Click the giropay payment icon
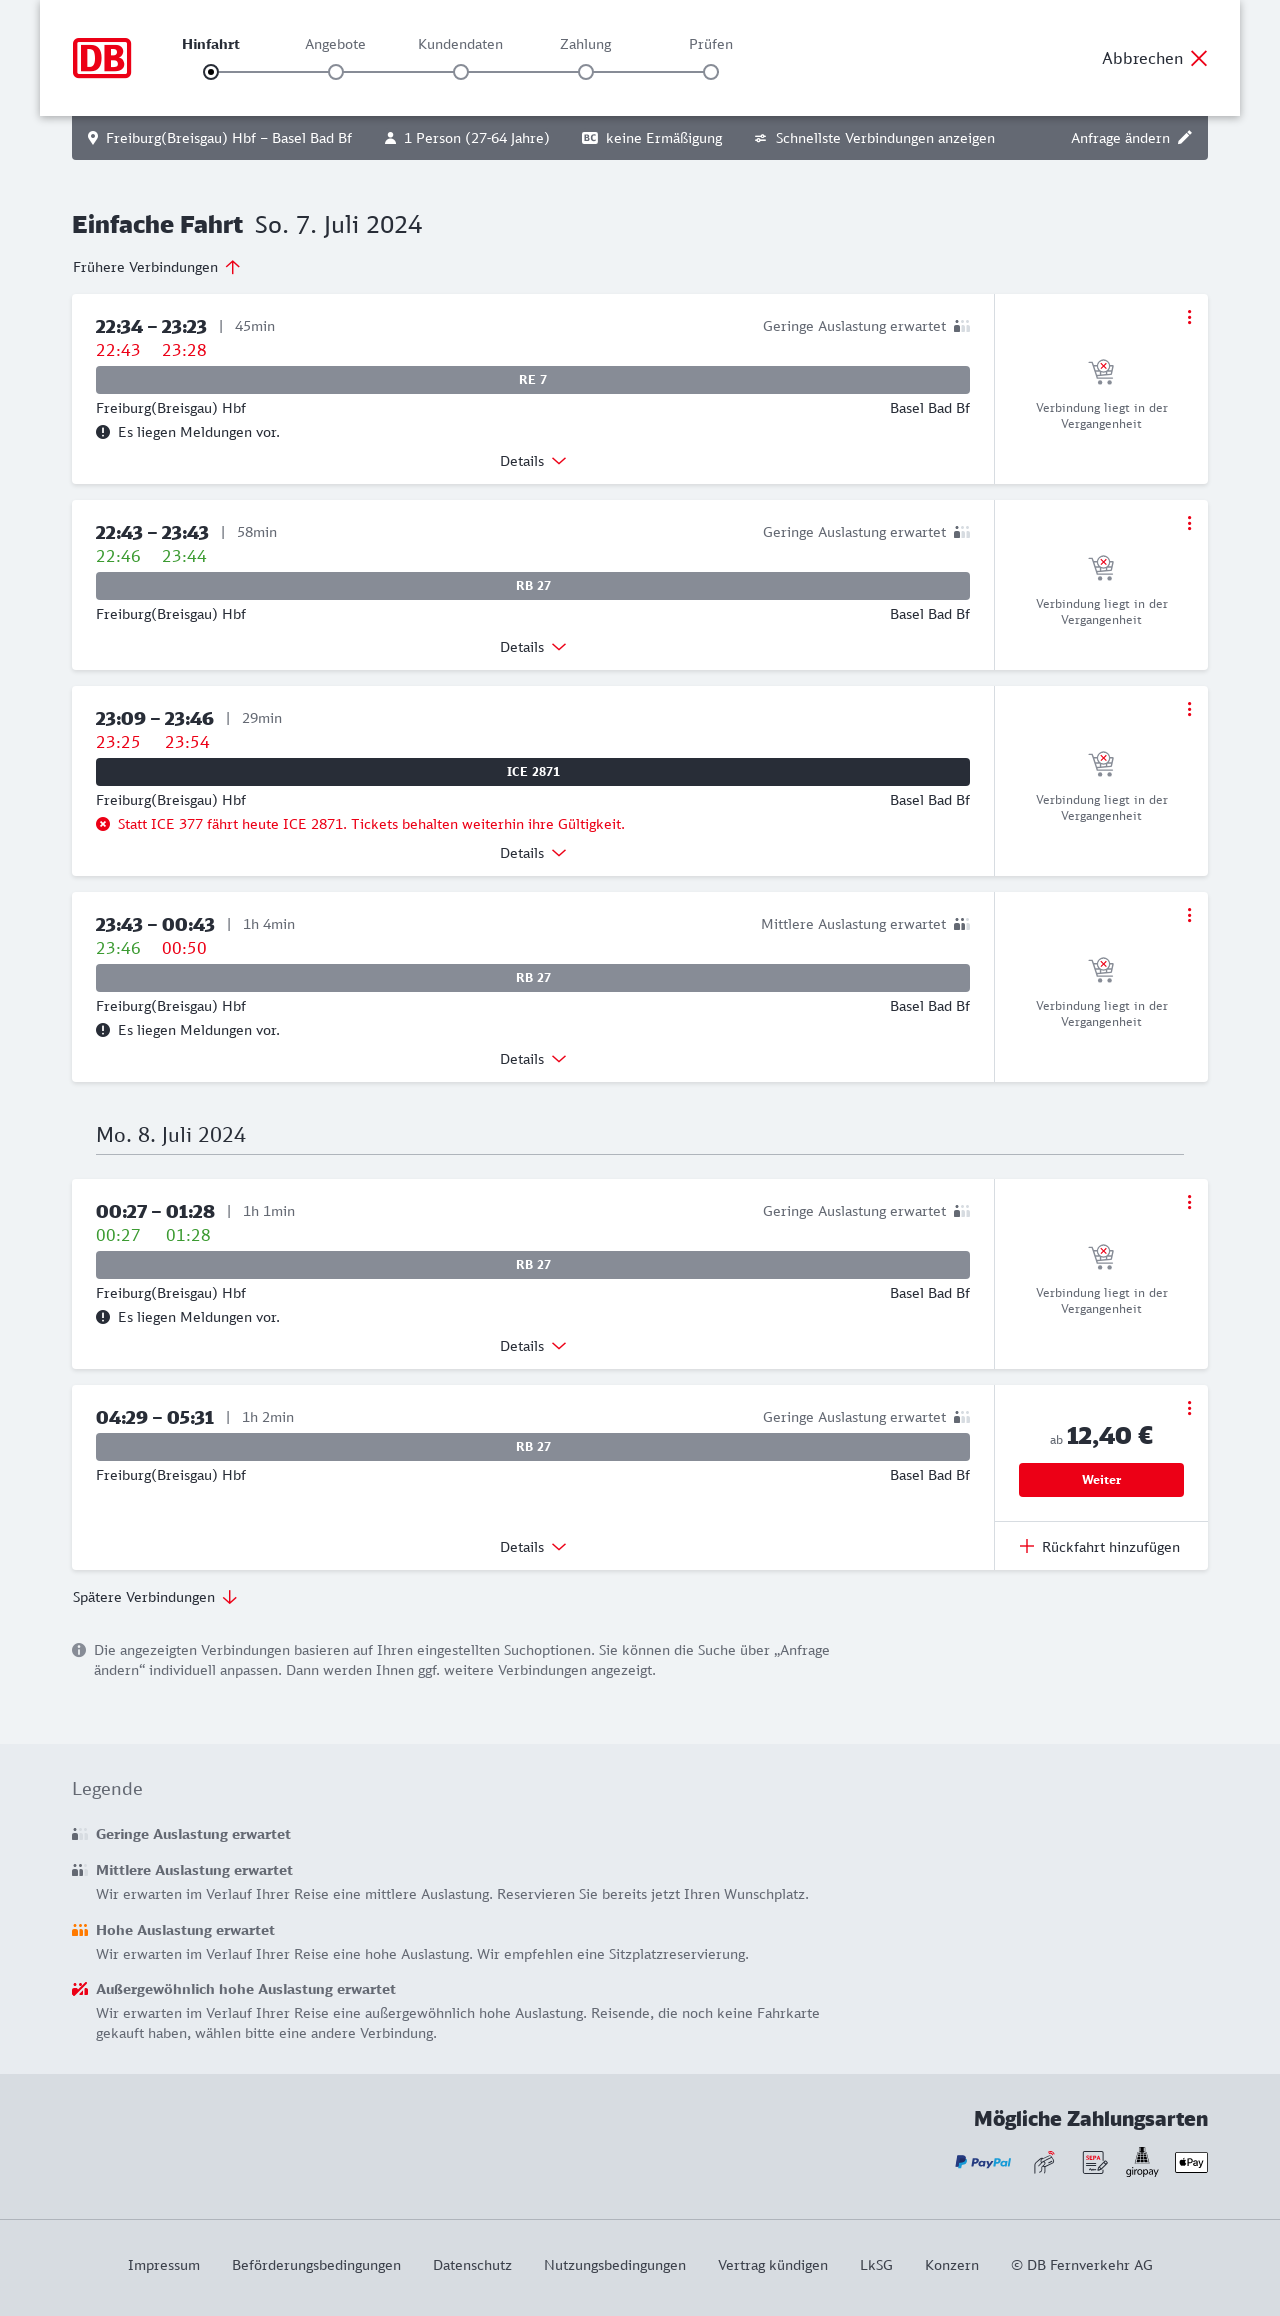Viewport: 1280px width, 2316px height. click(1142, 2162)
